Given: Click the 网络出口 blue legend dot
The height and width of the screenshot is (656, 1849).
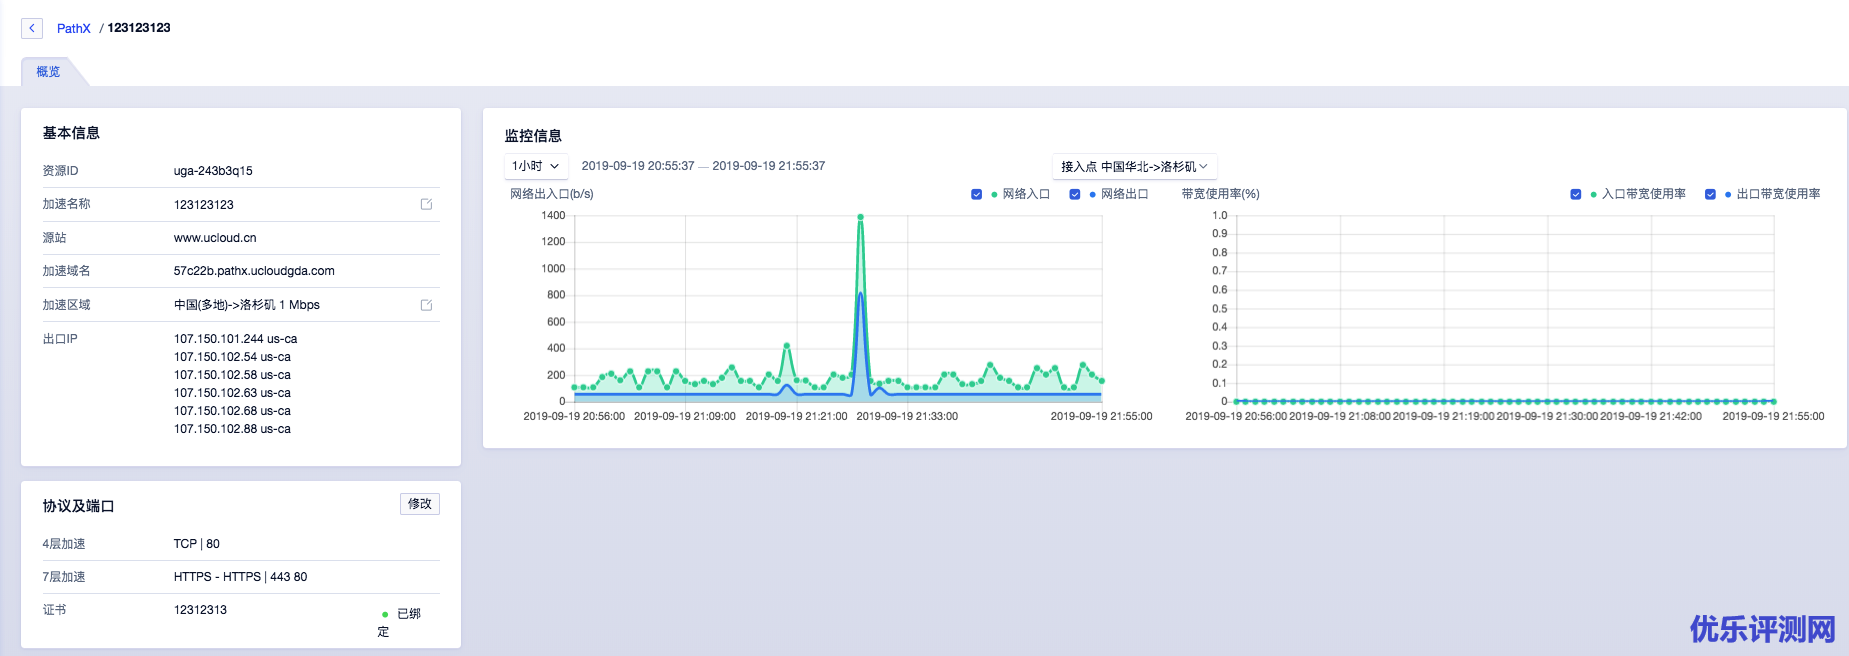Looking at the screenshot, I should coord(1092,194).
